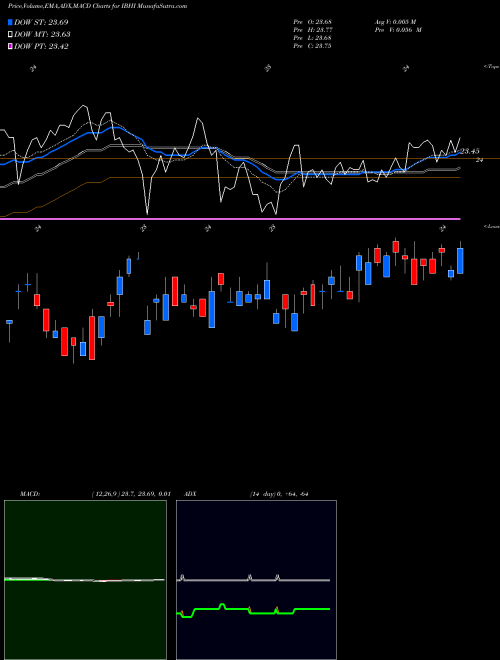Click the blue DOW ST legend swatch

click(x=10, y=22)
